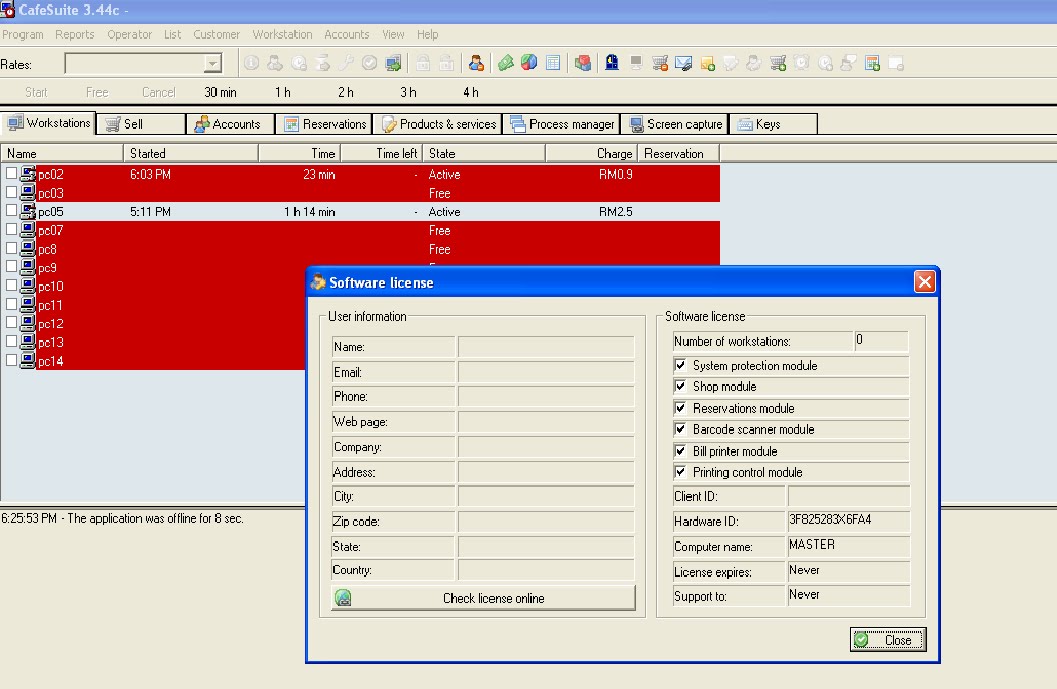
Task: Click the 4 h time button
Action: point(471,92)
